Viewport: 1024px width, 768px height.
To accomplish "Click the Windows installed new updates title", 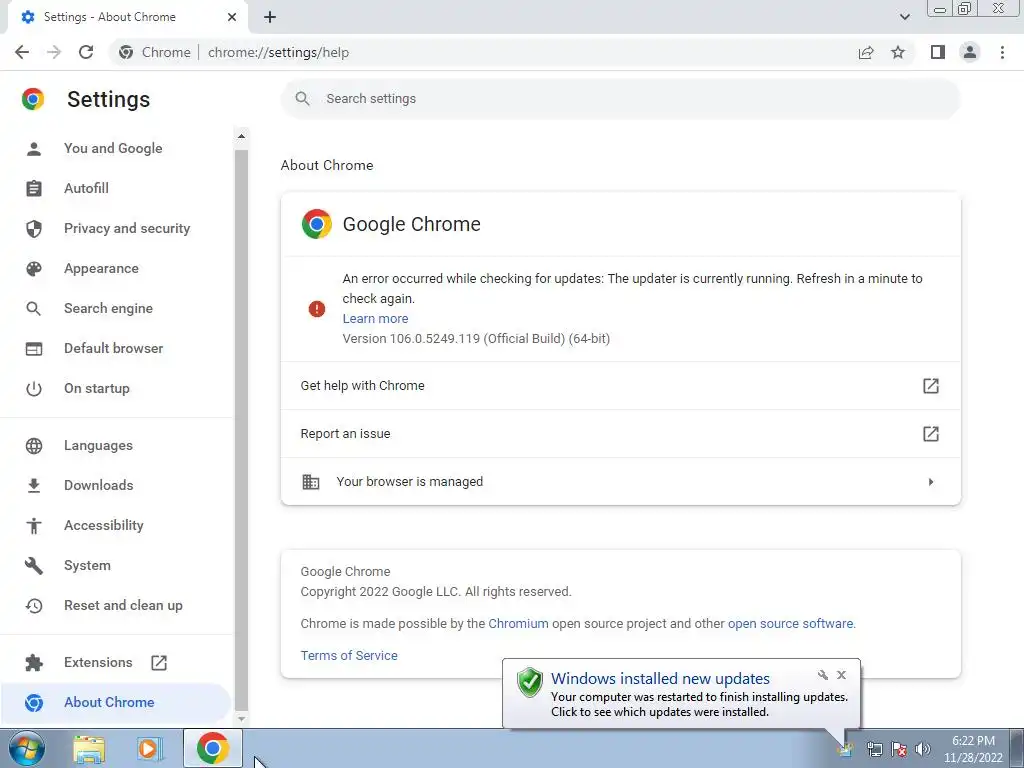I will coord(660,679).
